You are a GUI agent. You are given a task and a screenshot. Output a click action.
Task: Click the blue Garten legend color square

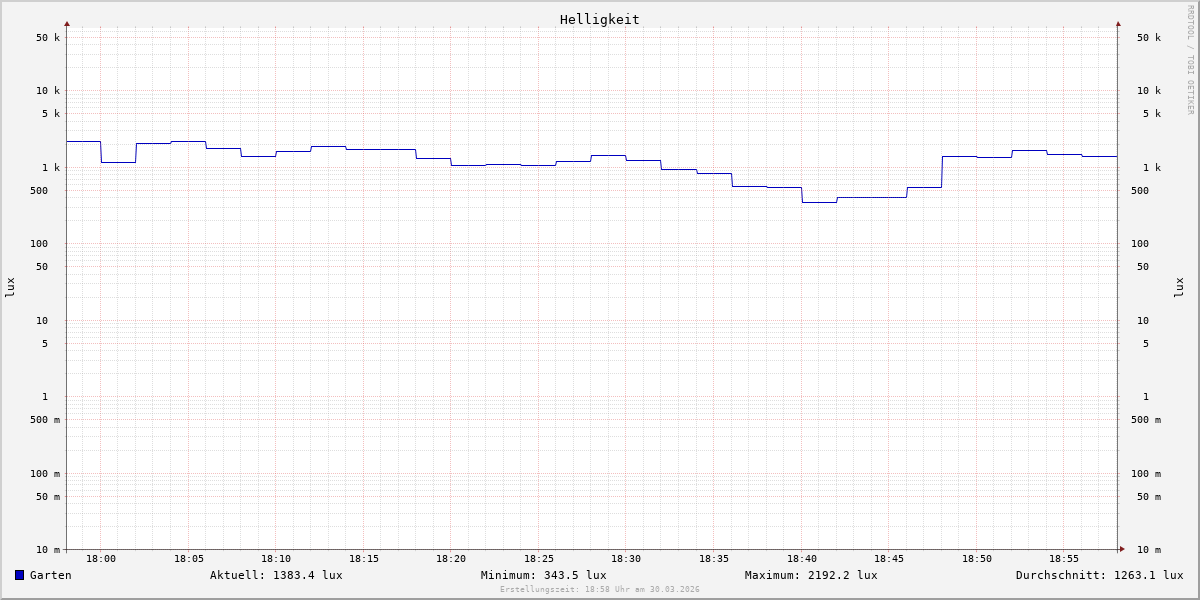(19, 575)
